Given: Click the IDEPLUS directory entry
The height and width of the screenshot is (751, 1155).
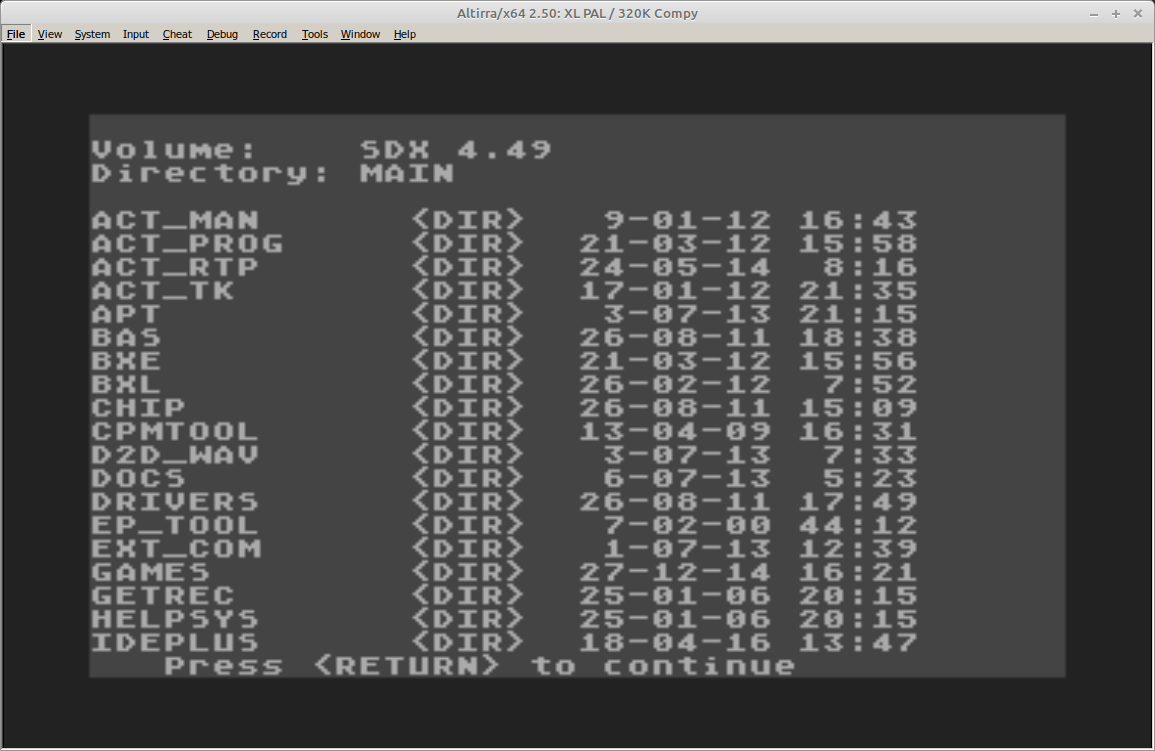Looking at the screenshot, I should tap(505, 643).
